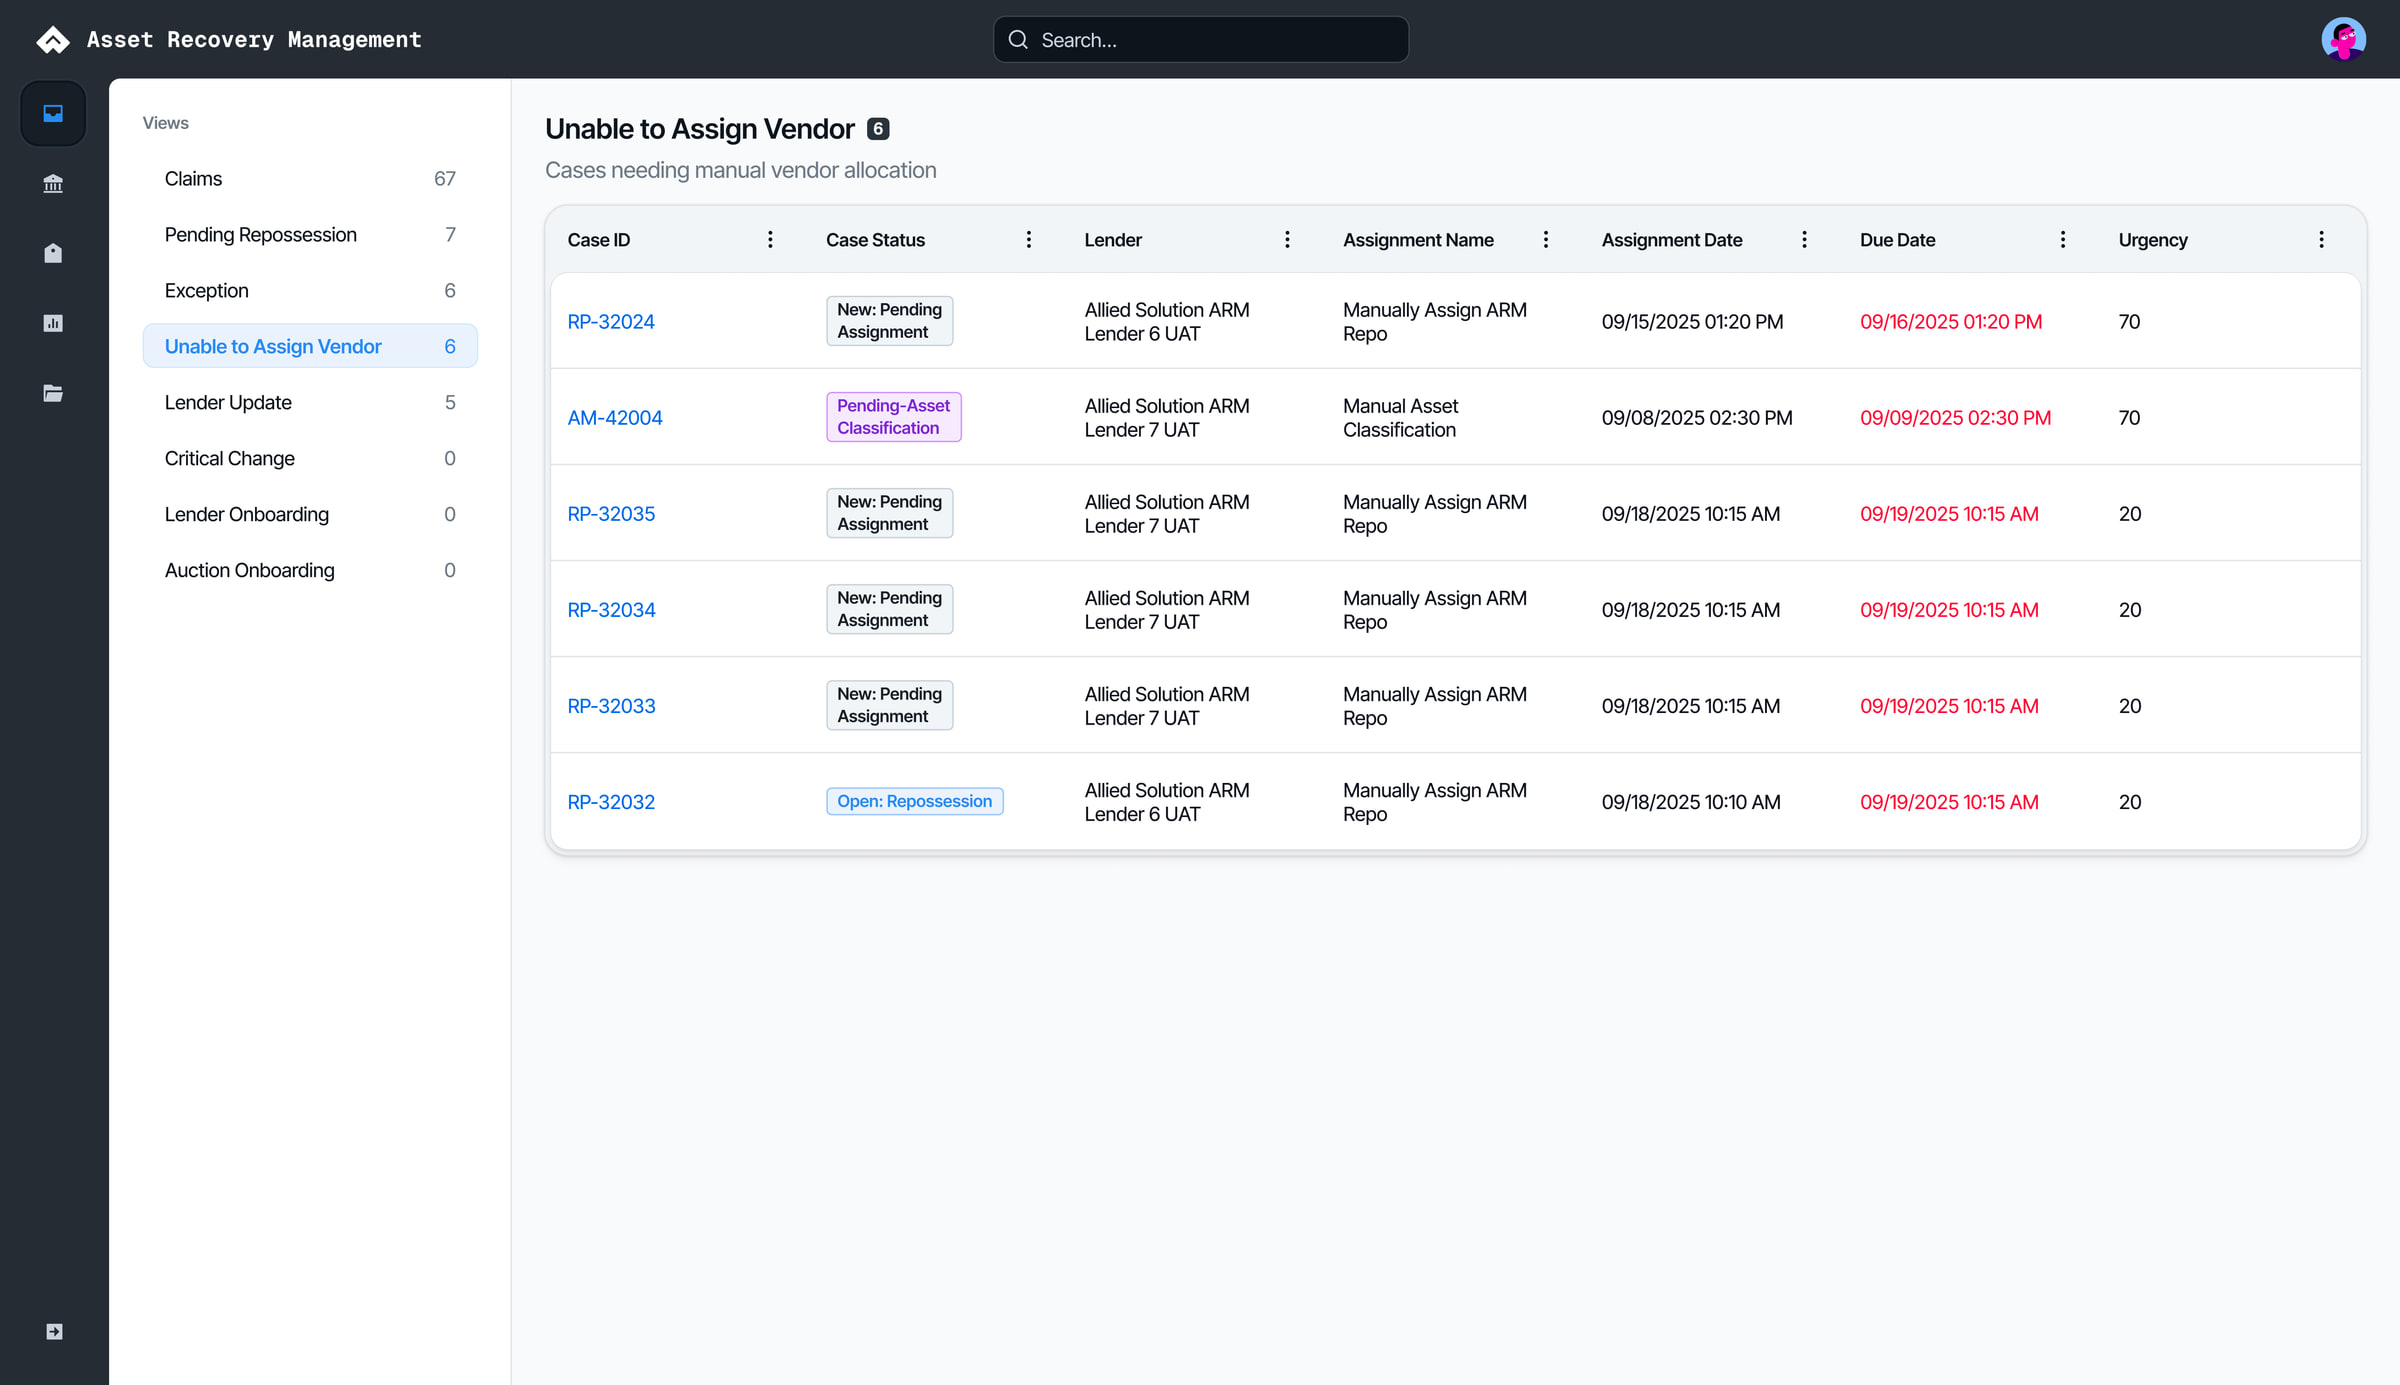2400x1385 pixels.
Task: Click the count badge beside page title
Action: 877,128
